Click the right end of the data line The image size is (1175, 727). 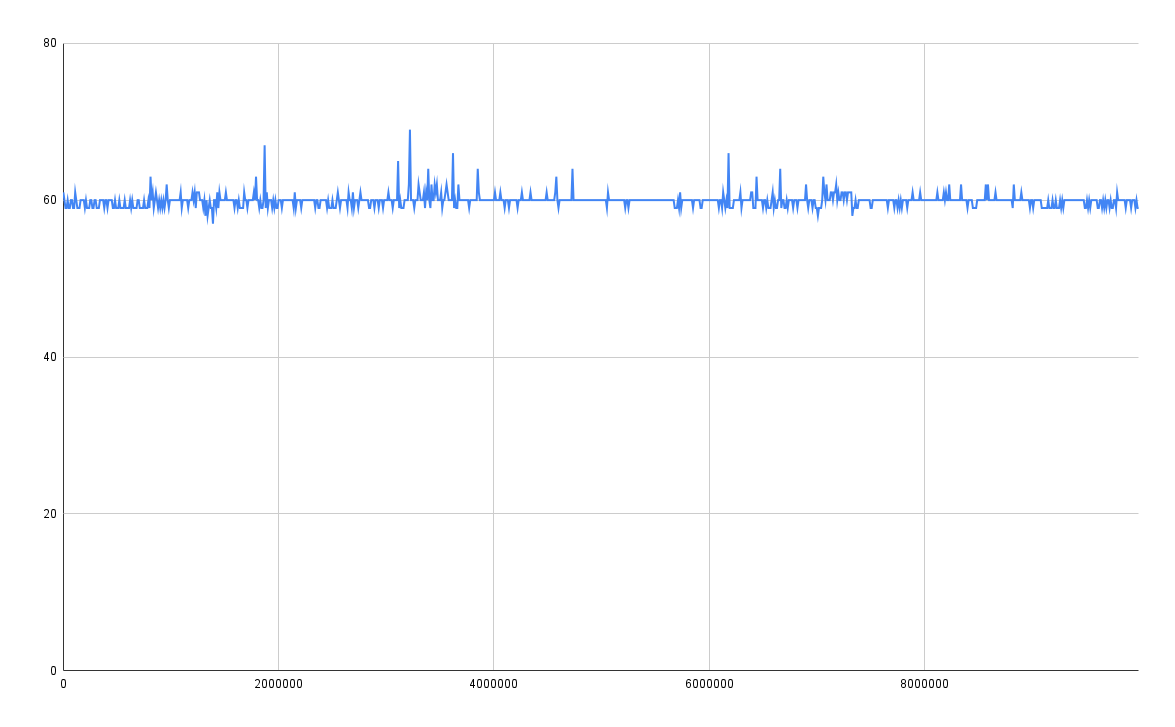pos(1137,208)
